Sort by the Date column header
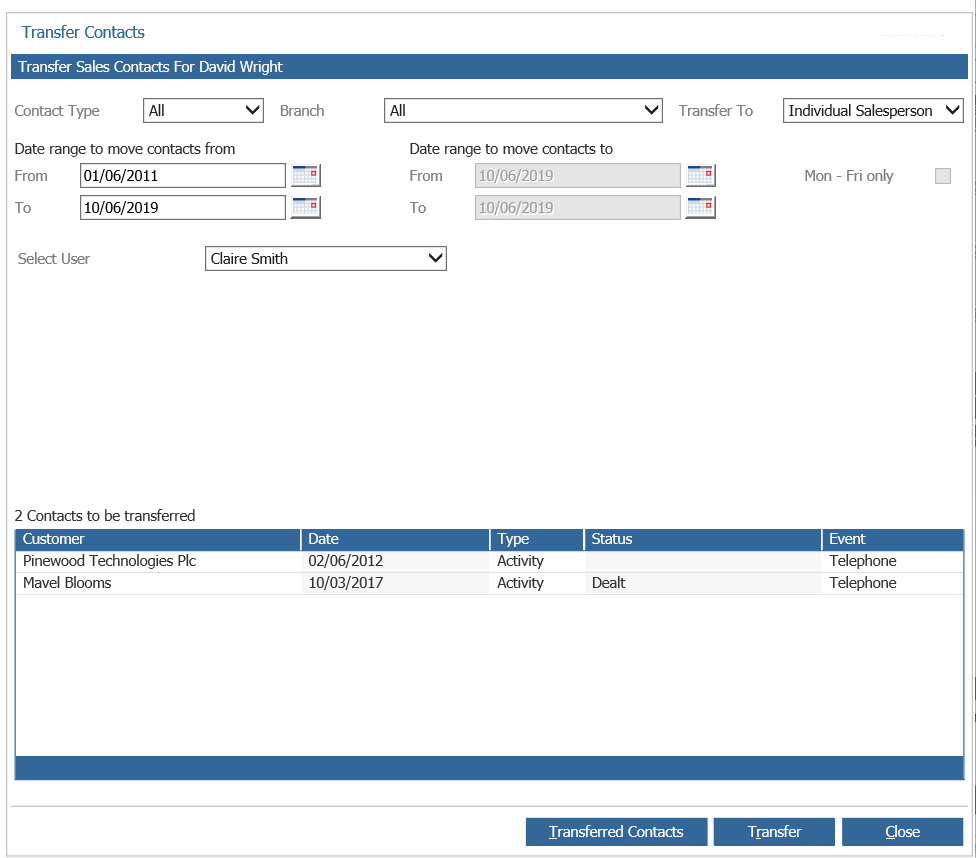 click(395, 539)
